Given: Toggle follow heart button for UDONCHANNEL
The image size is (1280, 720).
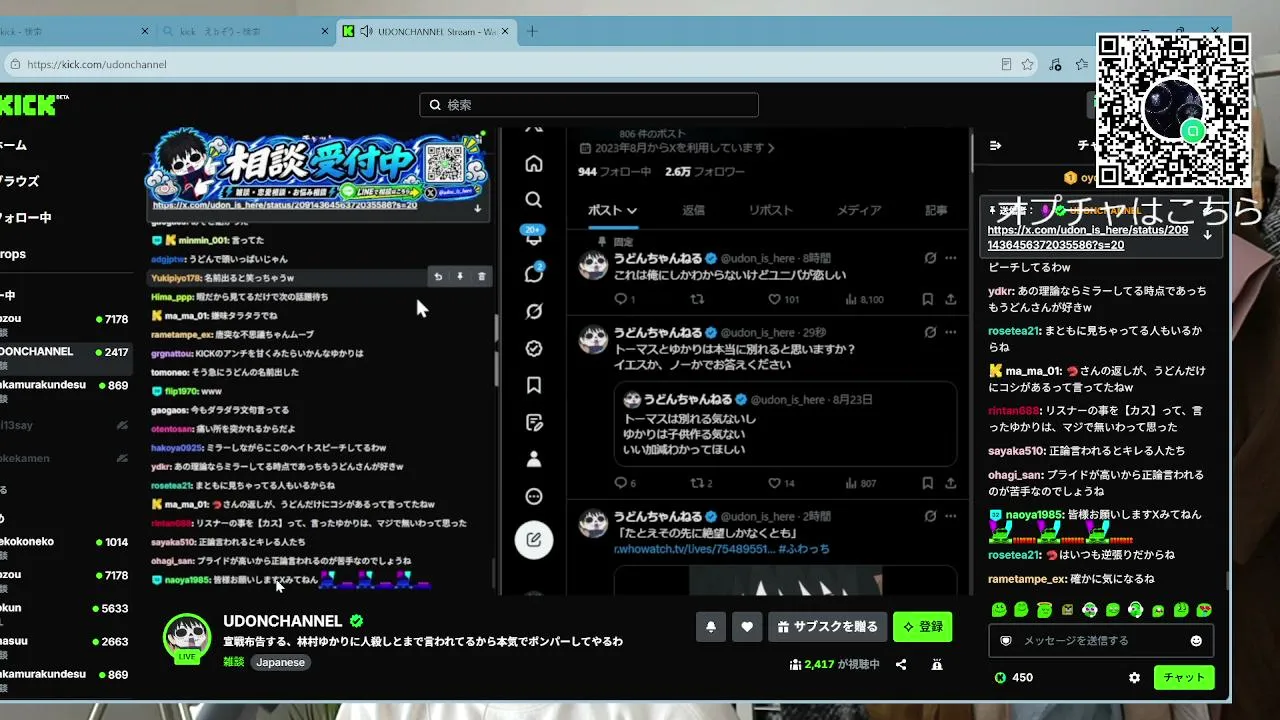Looking at the screenshot, I should (747, 627).
